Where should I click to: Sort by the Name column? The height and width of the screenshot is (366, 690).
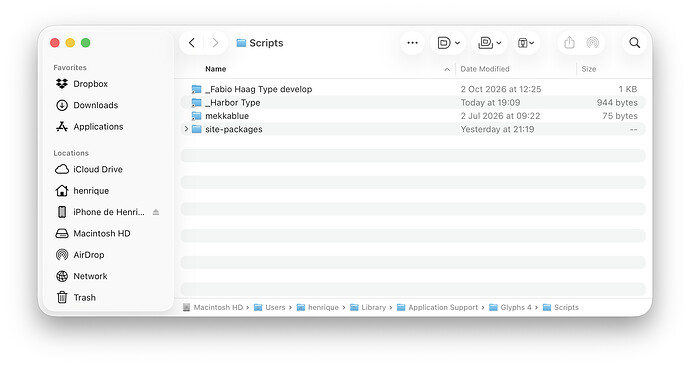coord(216,69)
